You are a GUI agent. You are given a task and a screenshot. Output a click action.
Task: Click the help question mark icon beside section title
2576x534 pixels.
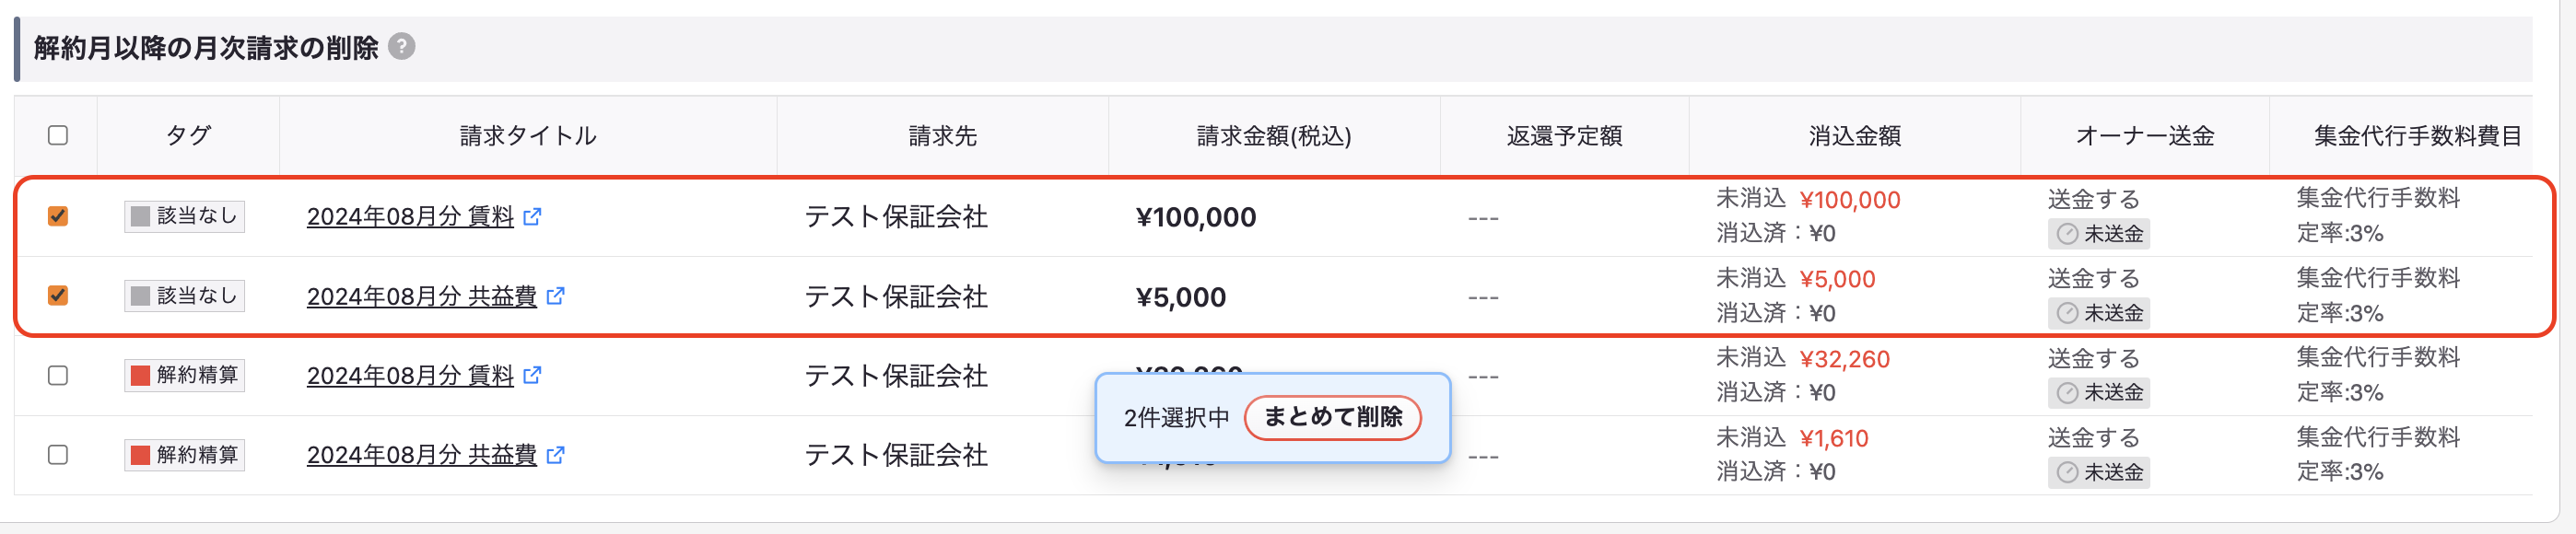click(401, 46)
